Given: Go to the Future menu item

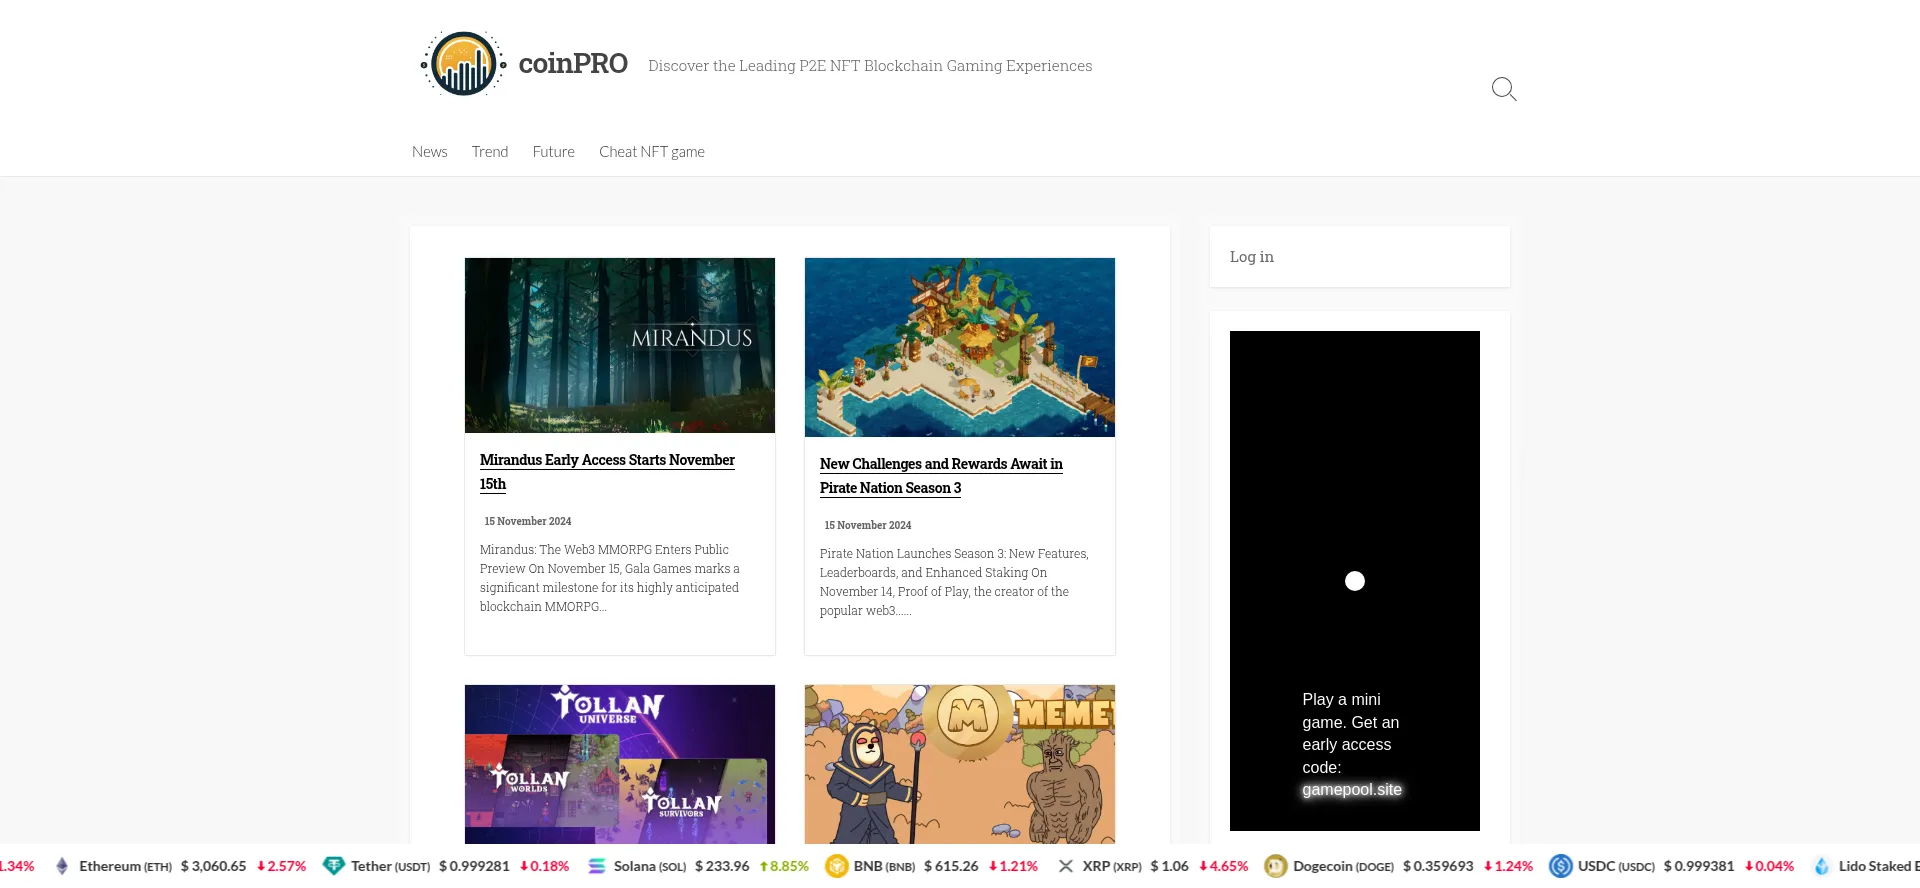Looking at the screenshot, I should [x=553, y=152].
